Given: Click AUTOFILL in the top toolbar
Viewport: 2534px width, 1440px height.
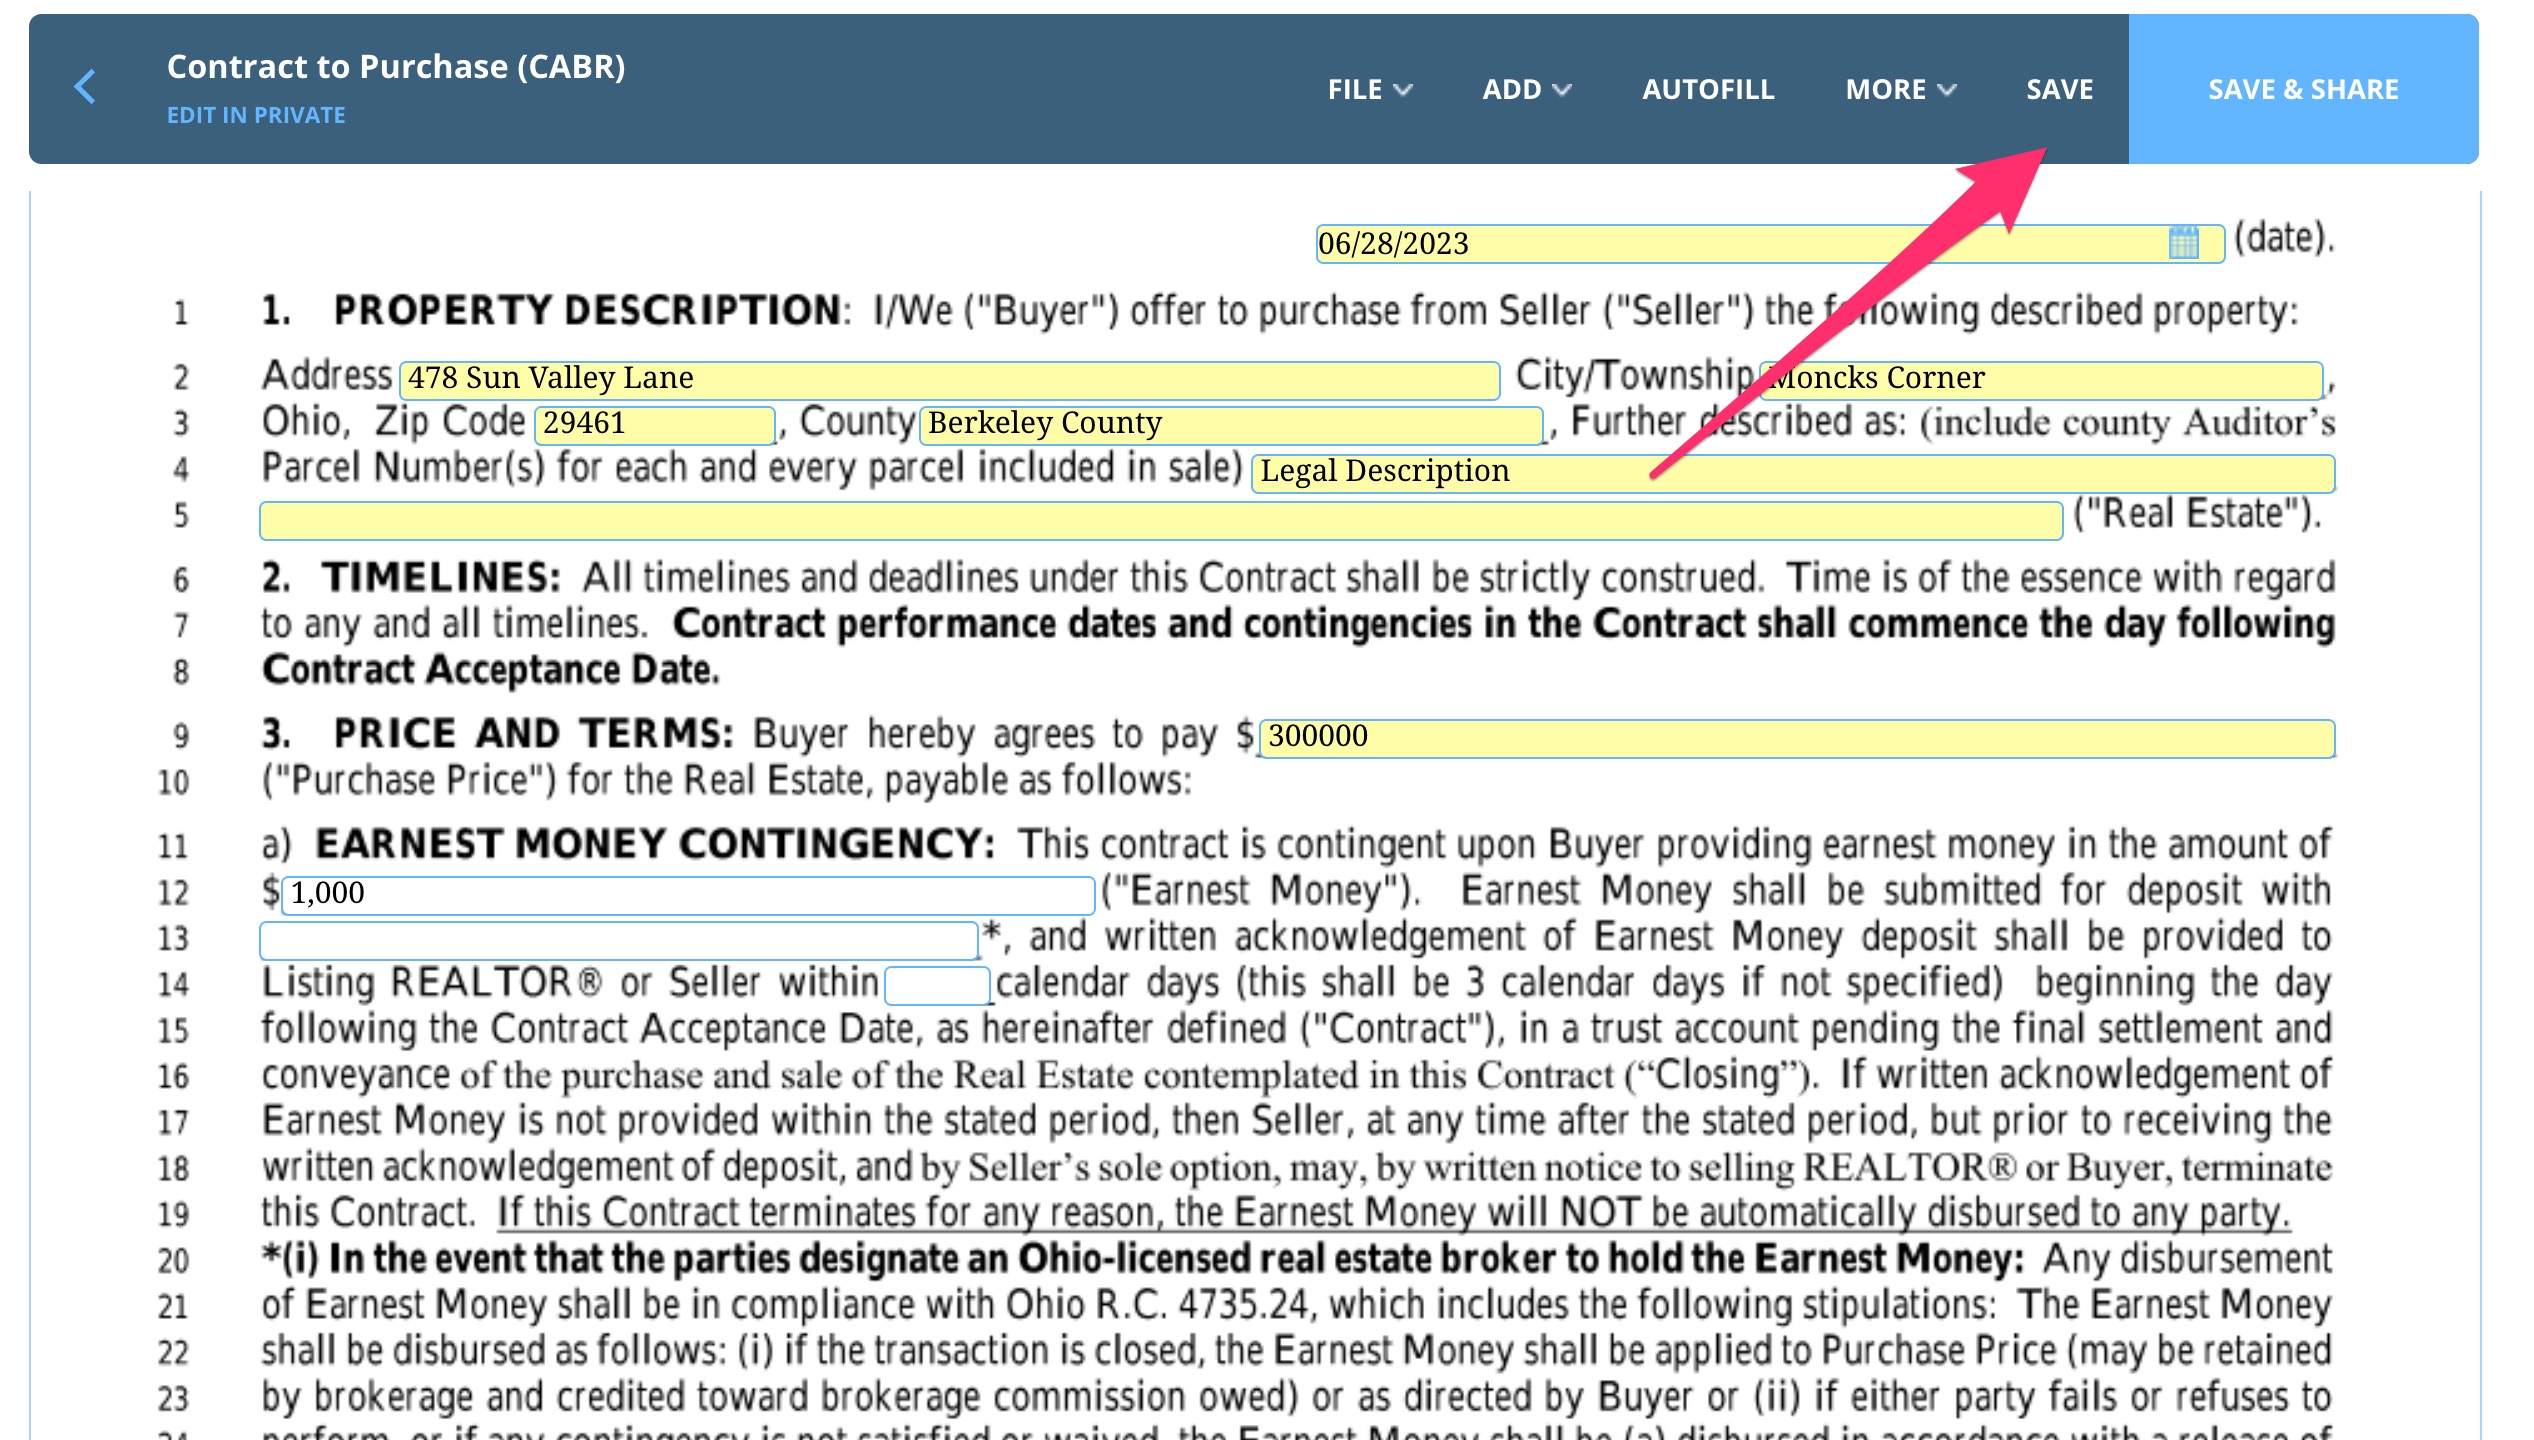Looking at the screenshot, I should click(1706, 89).
